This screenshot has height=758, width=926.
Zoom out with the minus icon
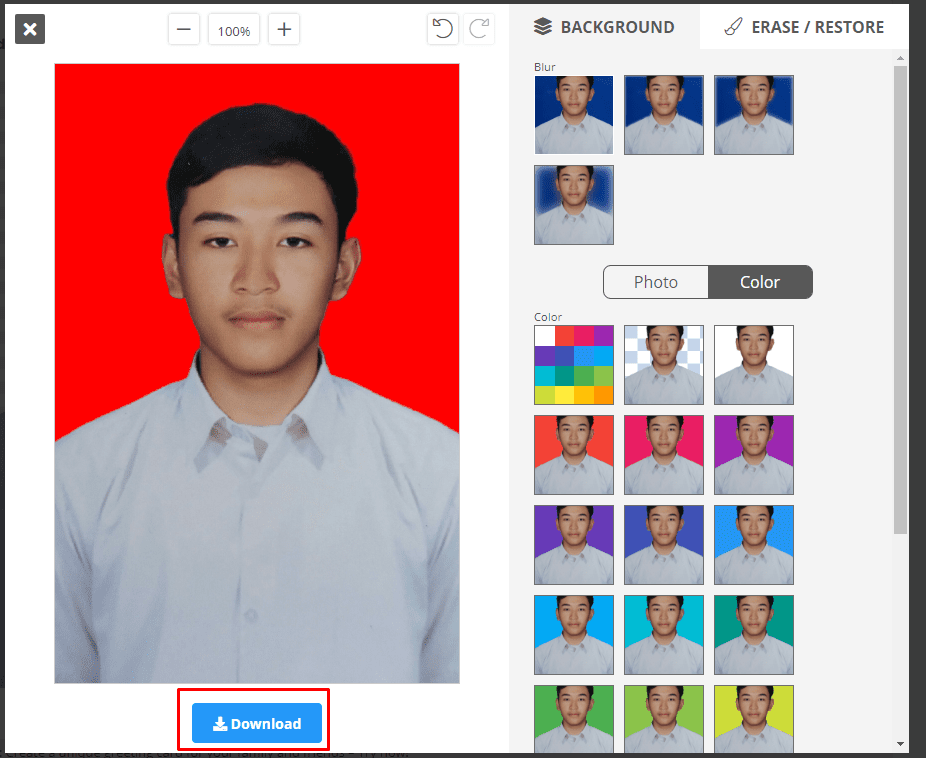[x=183, y=30]
